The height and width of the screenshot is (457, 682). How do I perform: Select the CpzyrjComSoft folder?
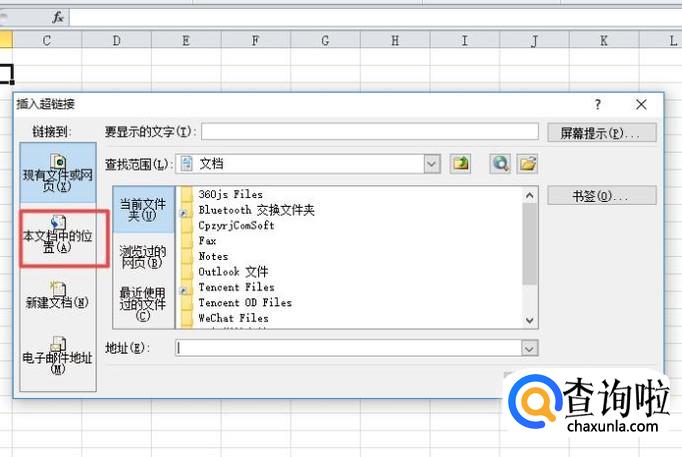[x=236, y=225]
